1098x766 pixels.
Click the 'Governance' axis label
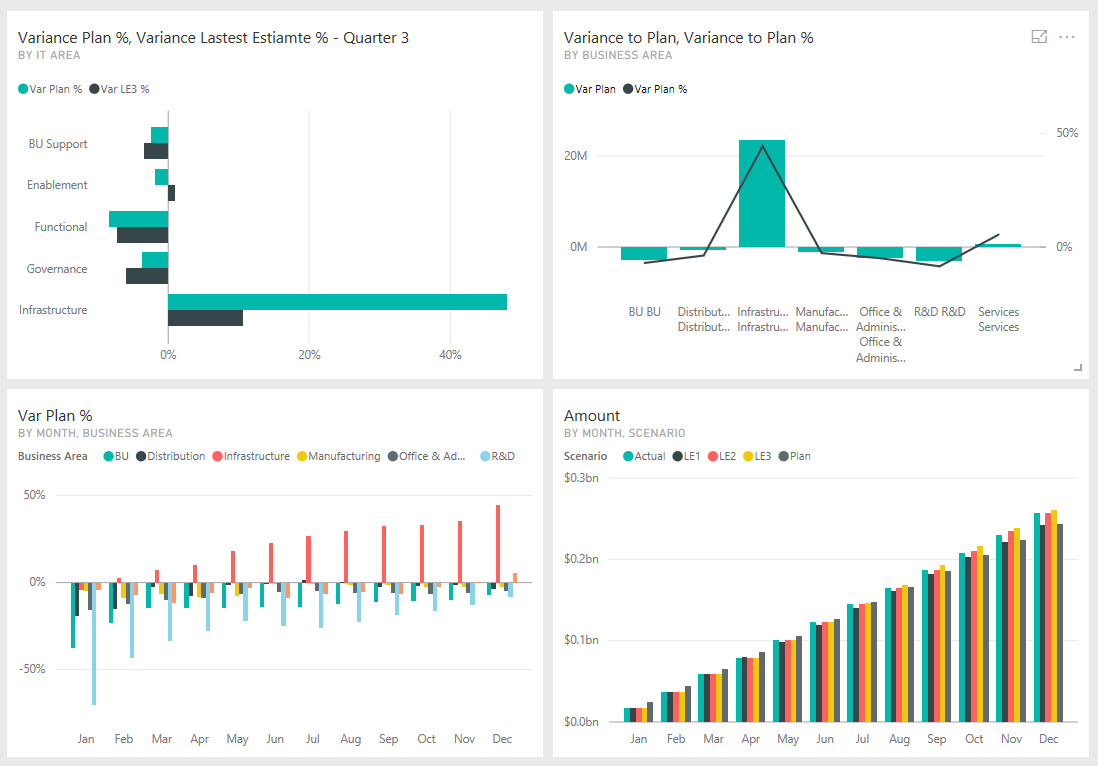click(x=57, y=269)
